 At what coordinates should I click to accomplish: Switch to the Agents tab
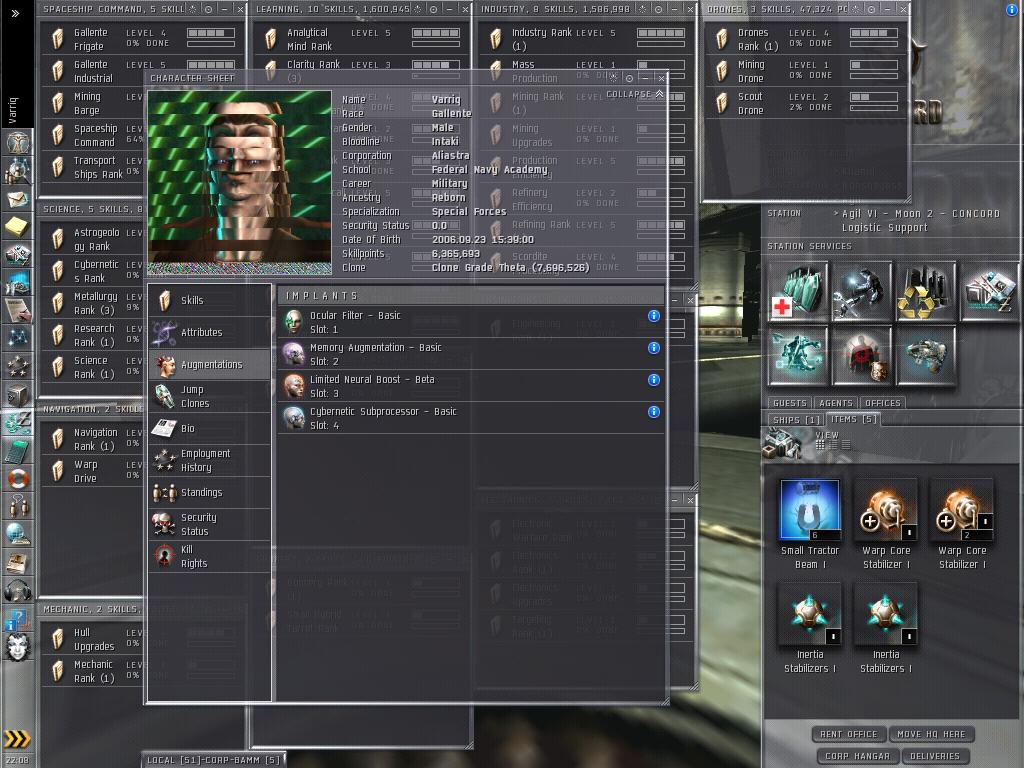(836, 404)
